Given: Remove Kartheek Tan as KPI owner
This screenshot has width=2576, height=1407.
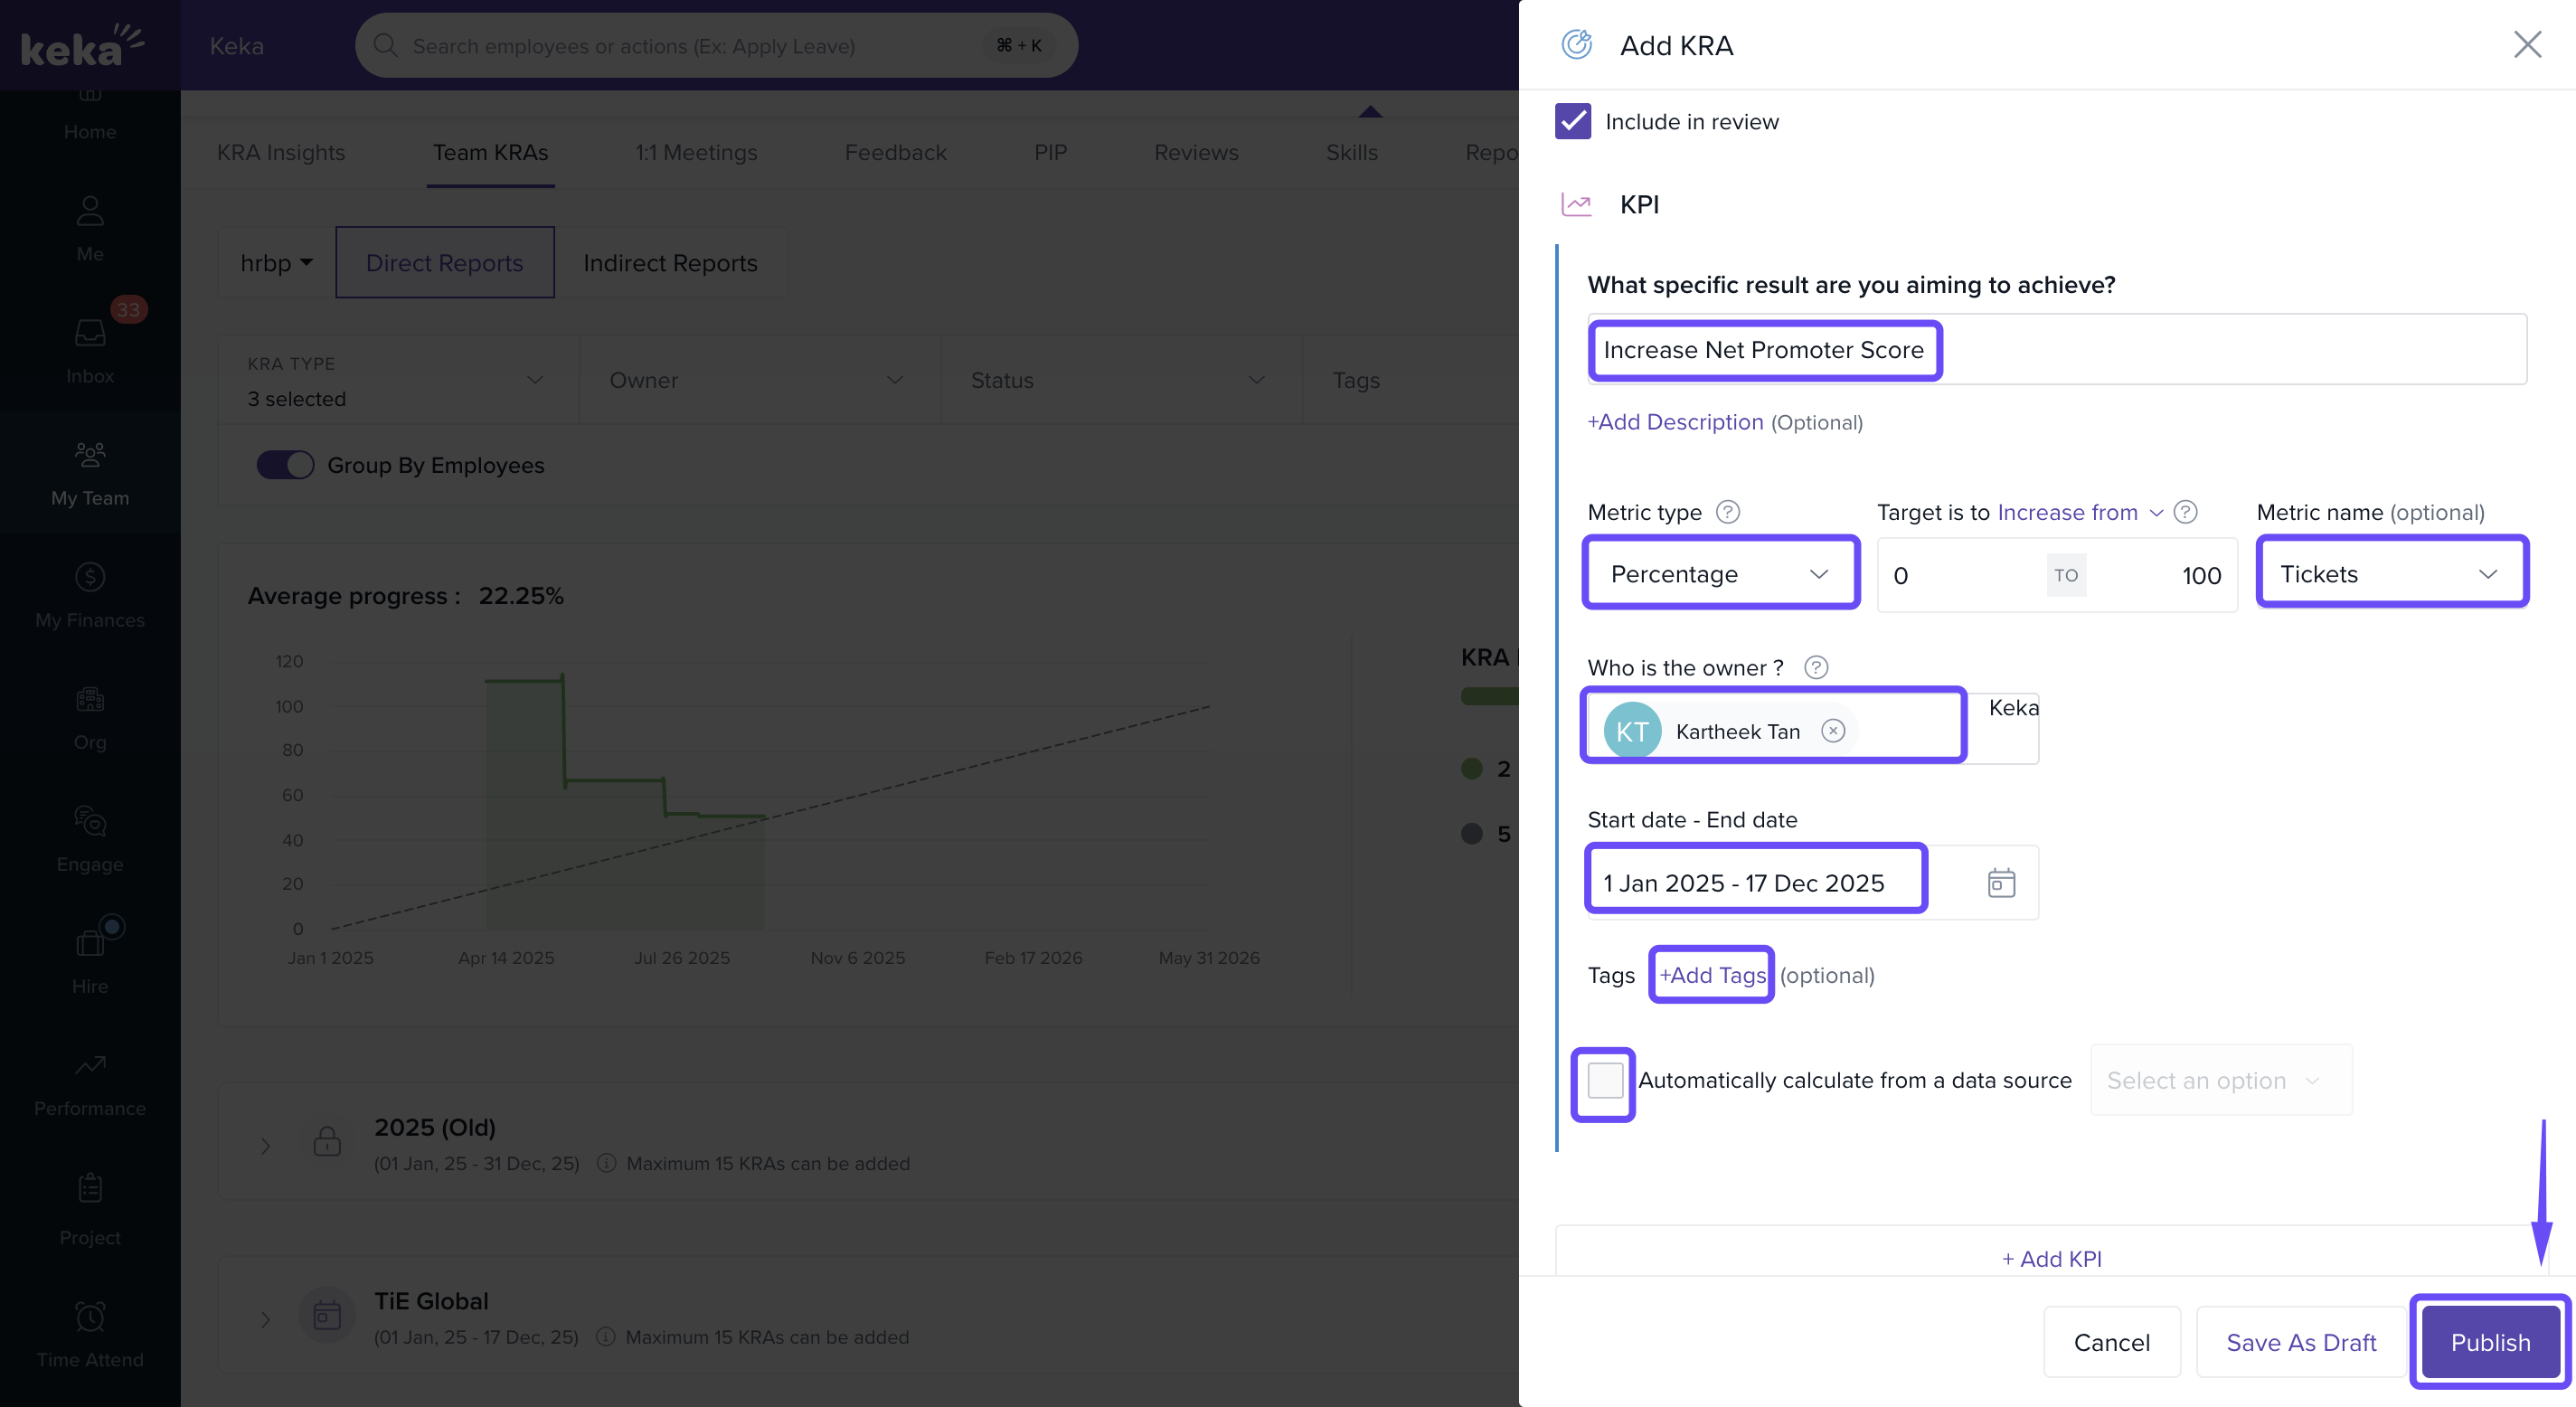Looking at the screenshot, I should click(x=1833, y=731).
